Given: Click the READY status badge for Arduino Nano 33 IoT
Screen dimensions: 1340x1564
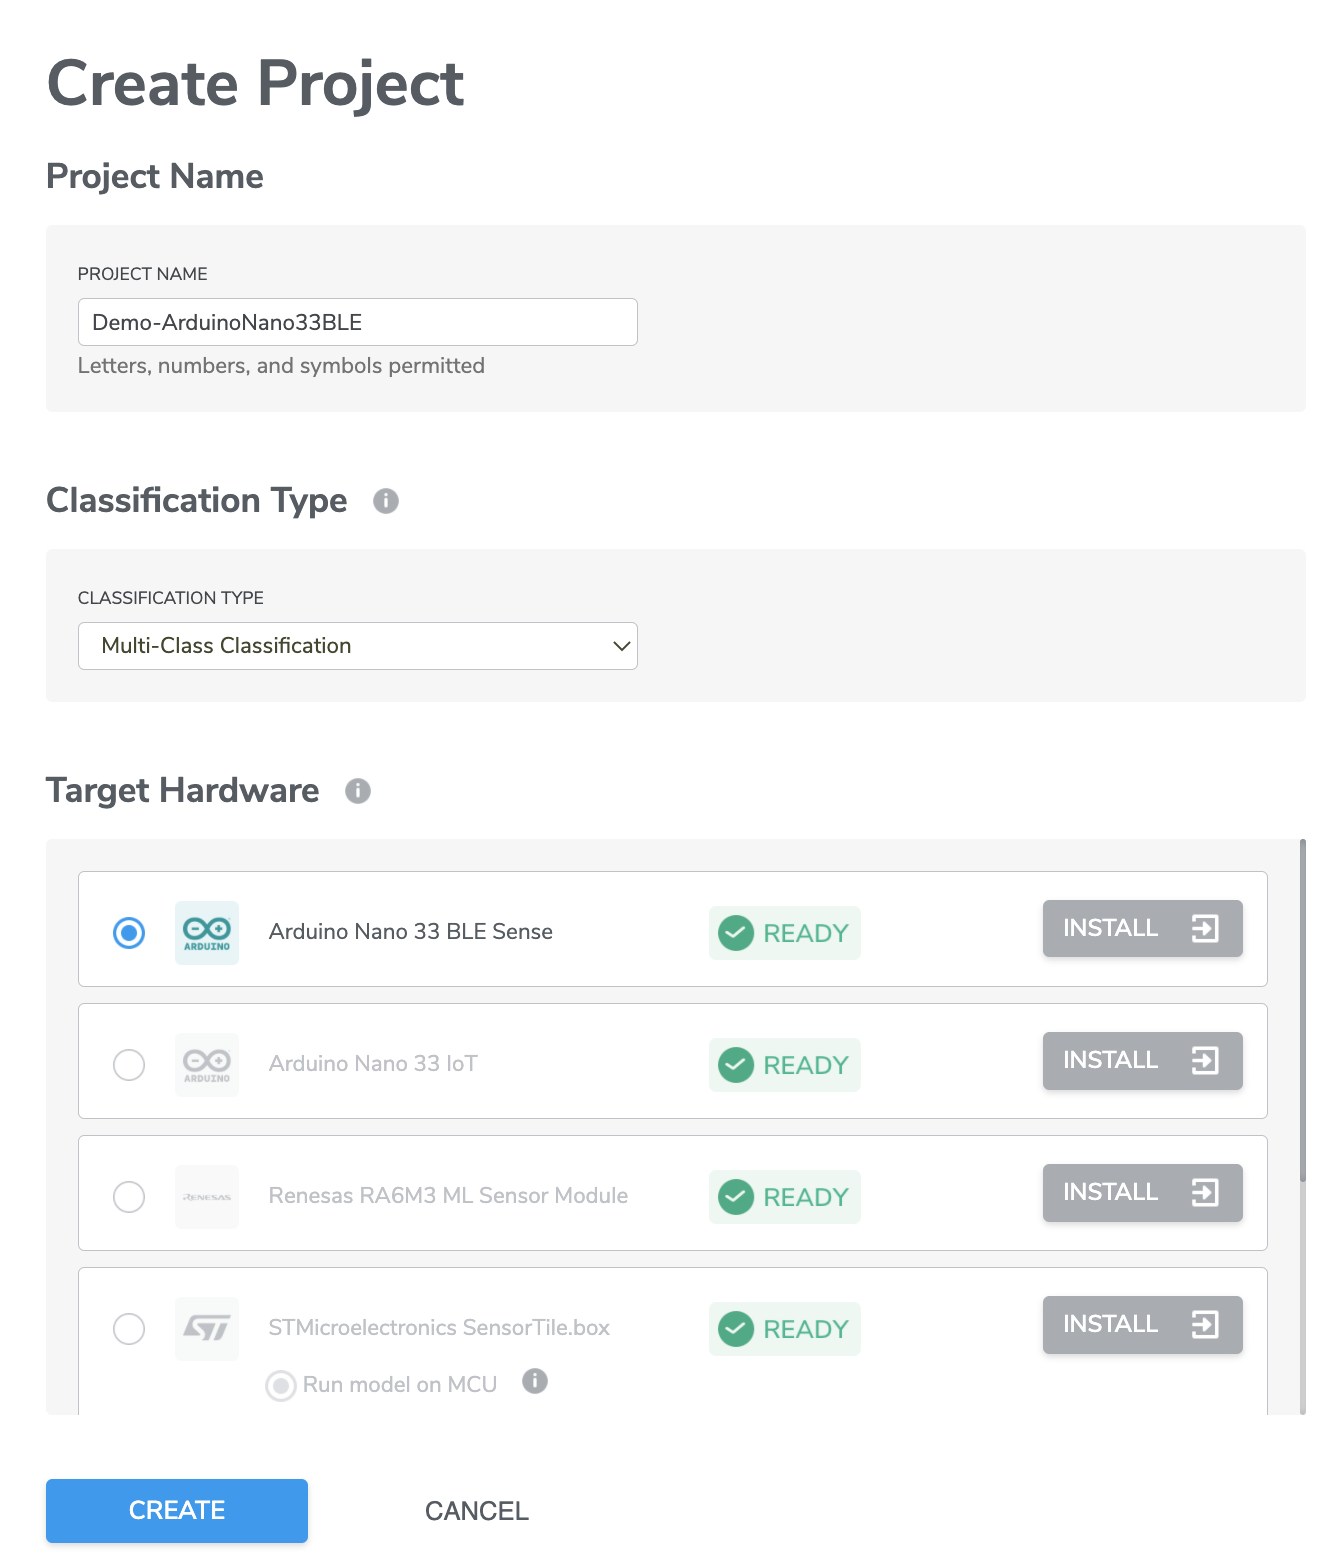Looking at the screenshot, I should pyautogui.click(x=785, y=1065).
